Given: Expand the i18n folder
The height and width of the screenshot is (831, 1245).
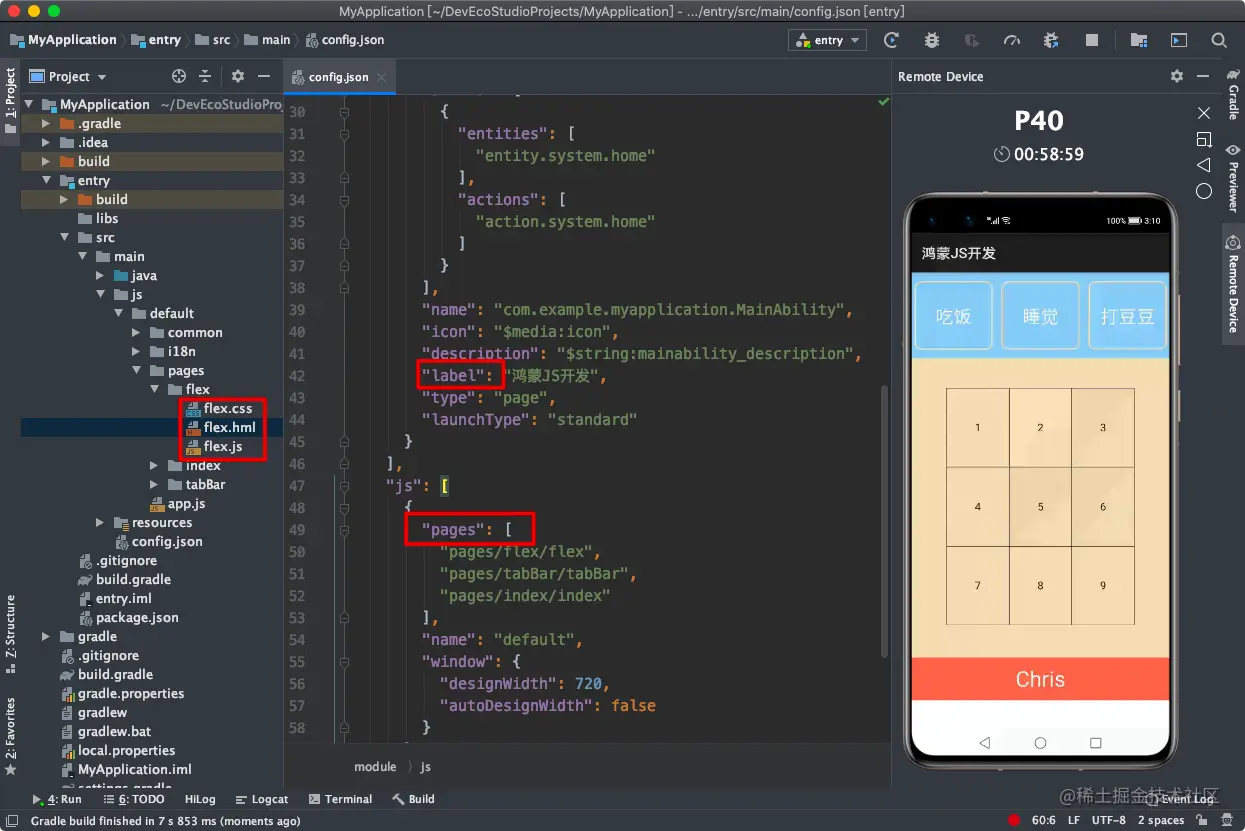Looking at the screenshot, I should pyautogui.click(x=136, y=352).
